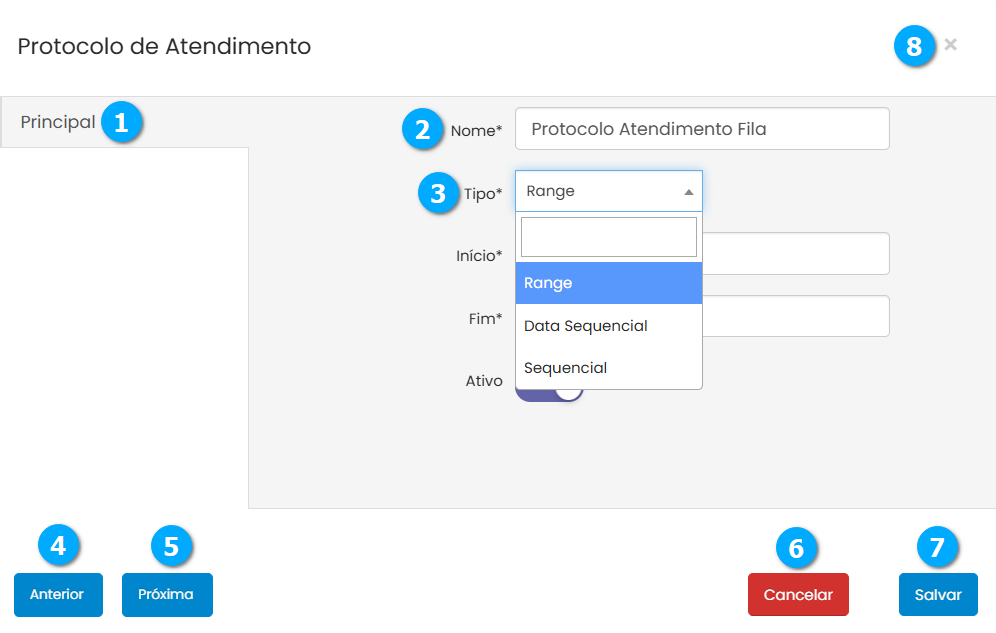Click the numbered badge 1 beside Principal

pyautogui.click(x=121, y=123)
